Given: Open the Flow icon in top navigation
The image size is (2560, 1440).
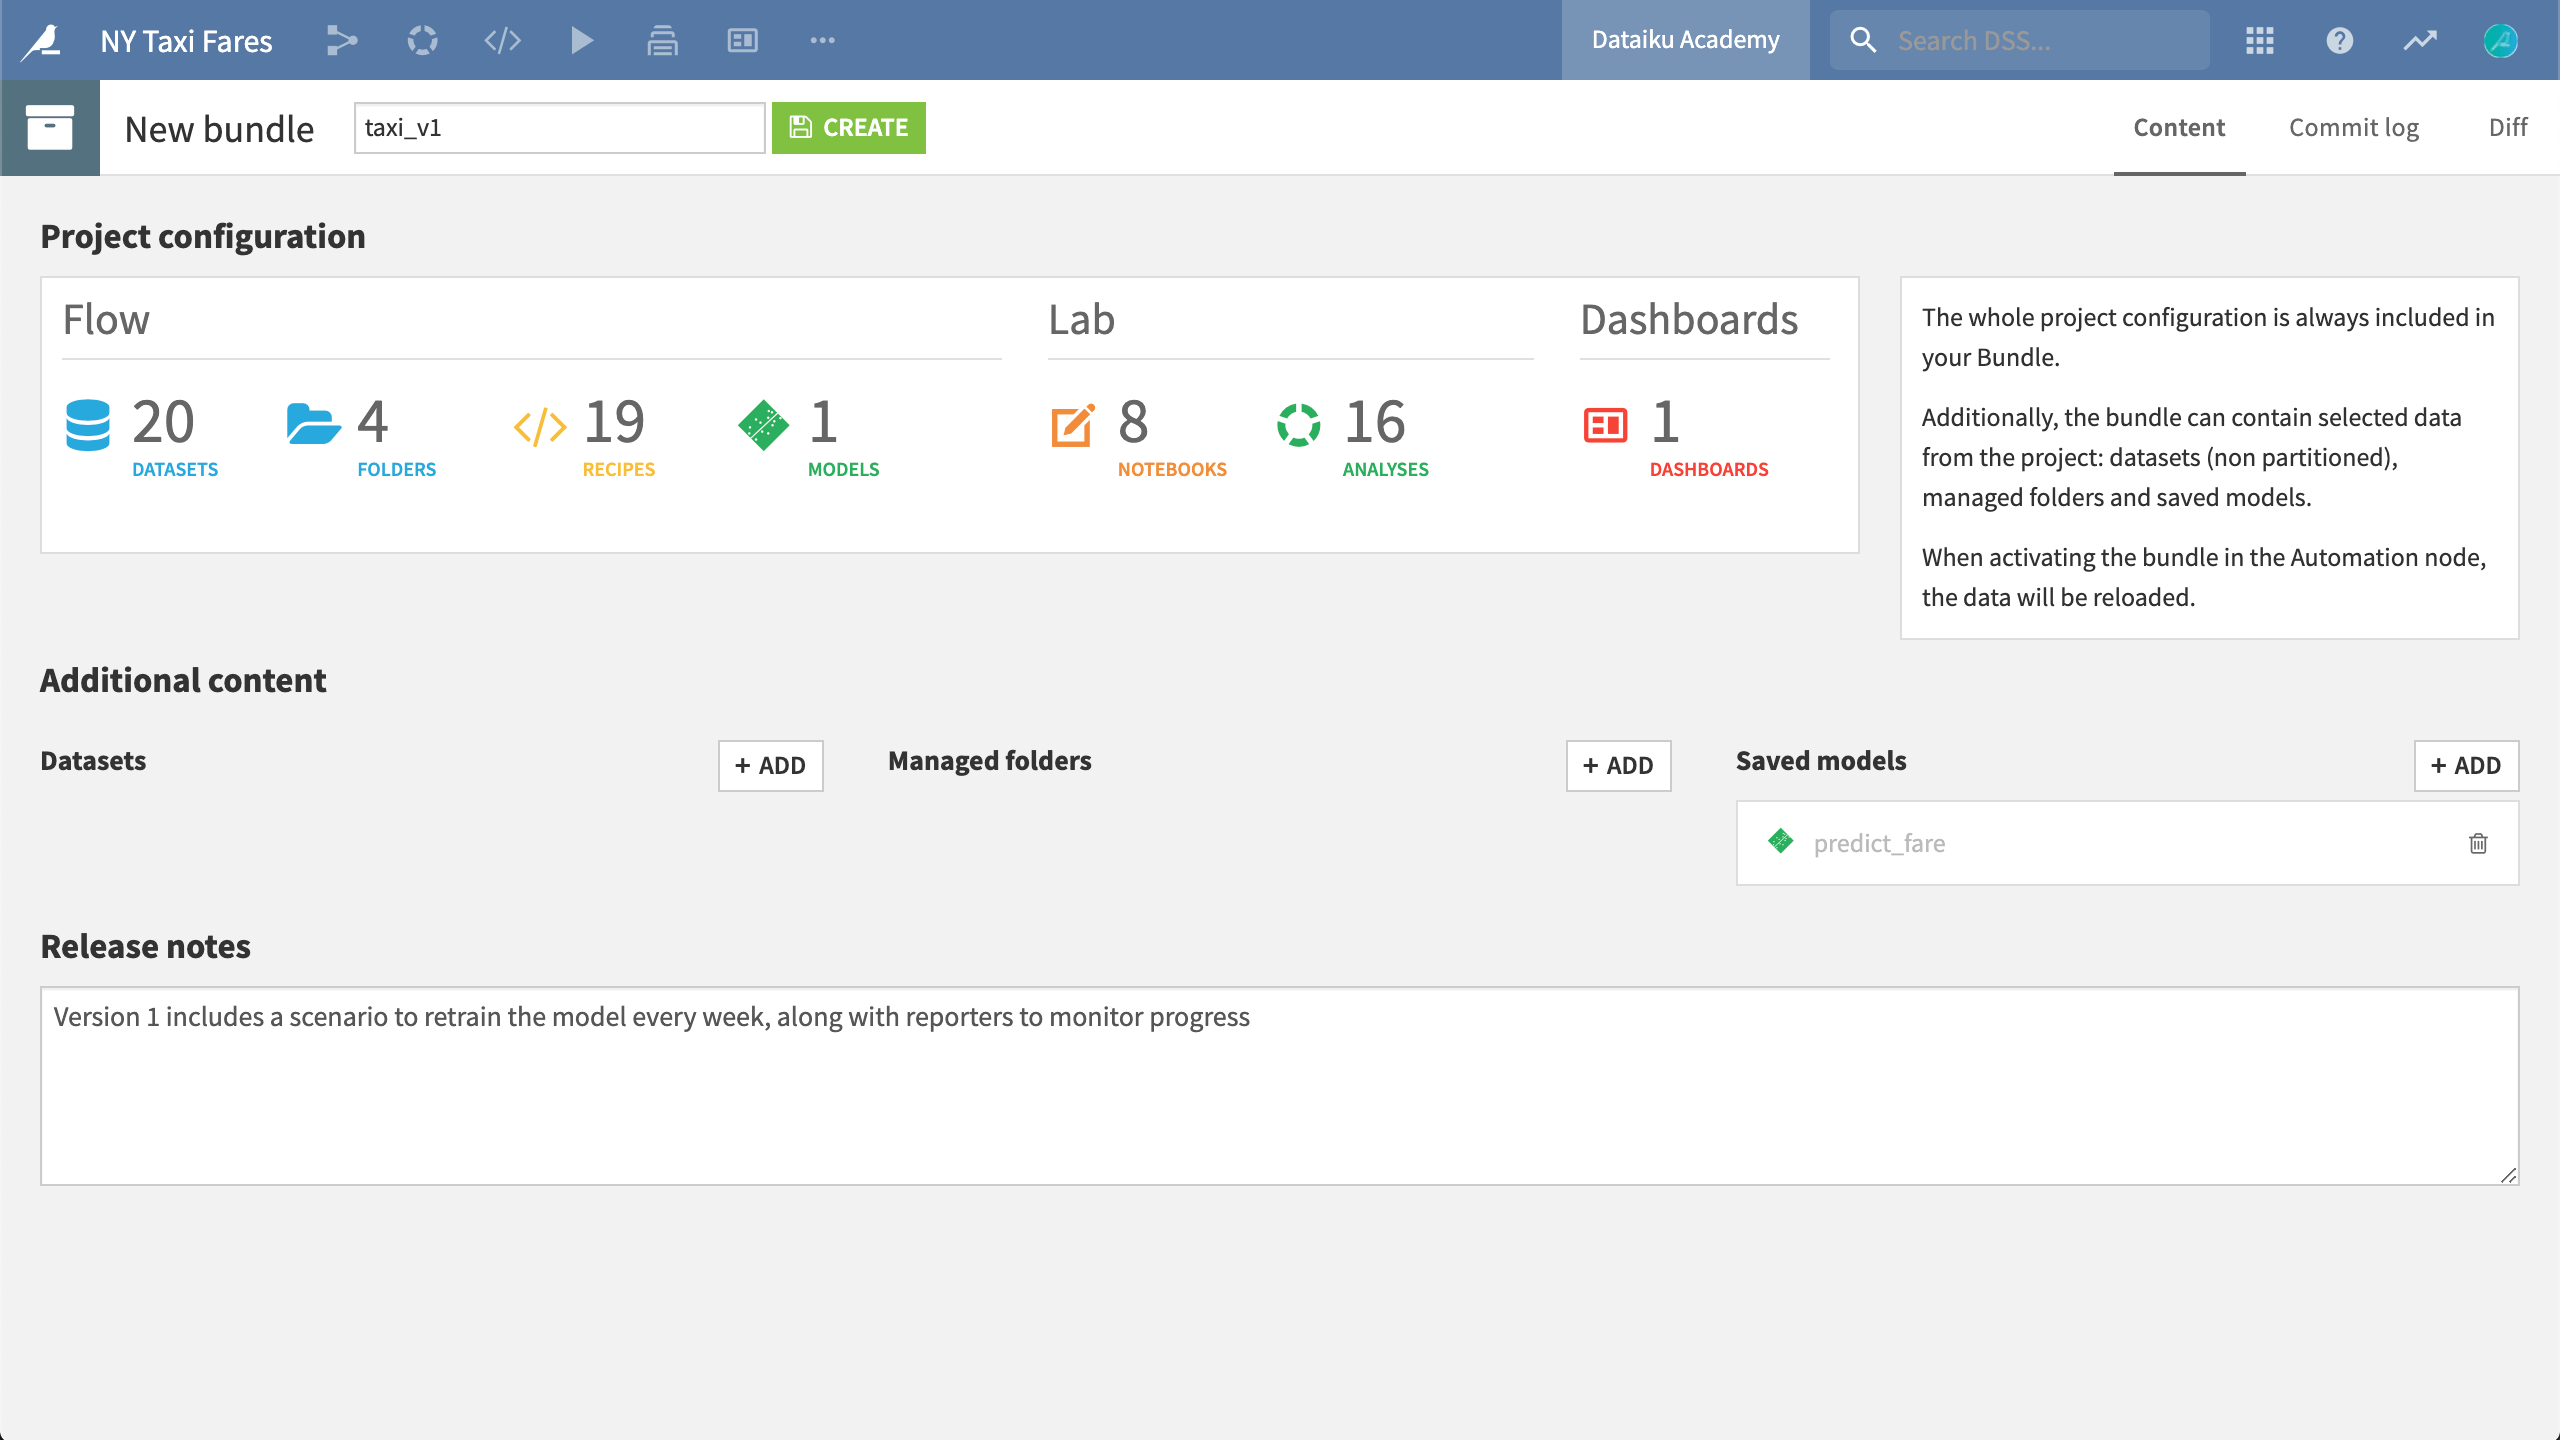Looking at the screenshot, I should pos(342,41).
